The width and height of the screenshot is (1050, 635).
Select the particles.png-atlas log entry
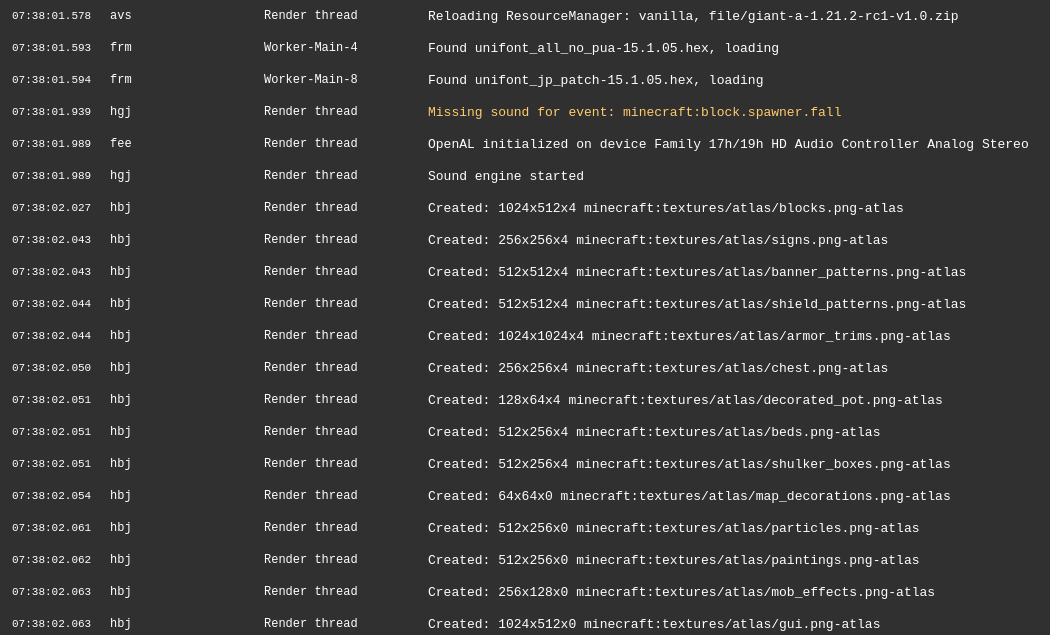(x=673, y=528)
